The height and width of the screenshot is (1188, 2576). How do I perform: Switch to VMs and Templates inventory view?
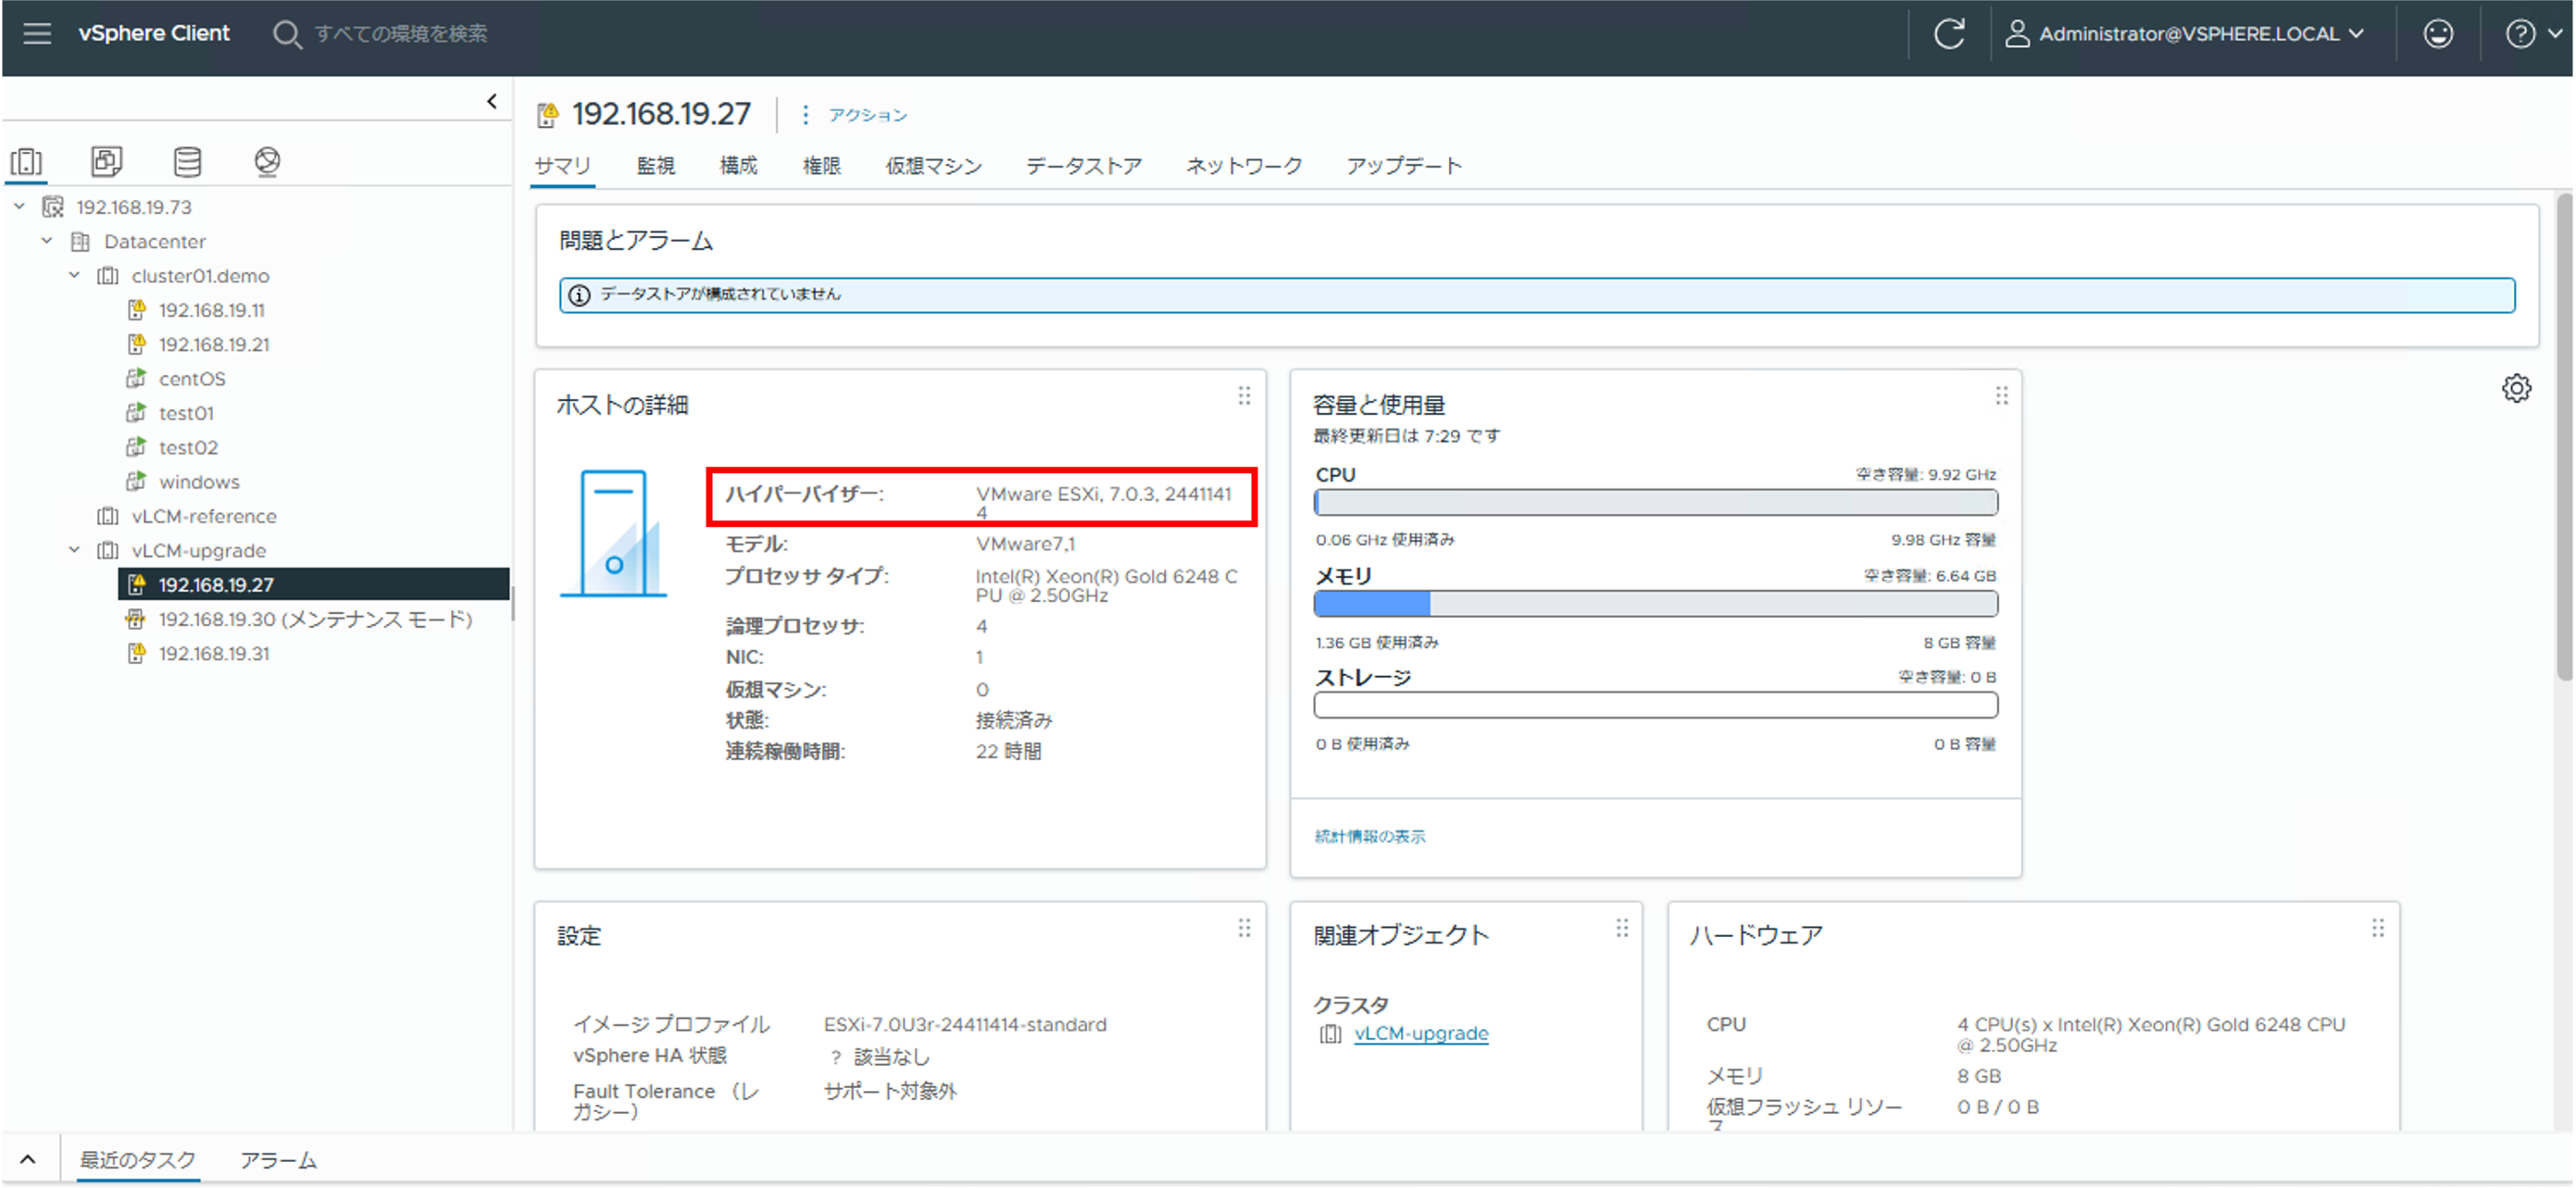point(106,162)
